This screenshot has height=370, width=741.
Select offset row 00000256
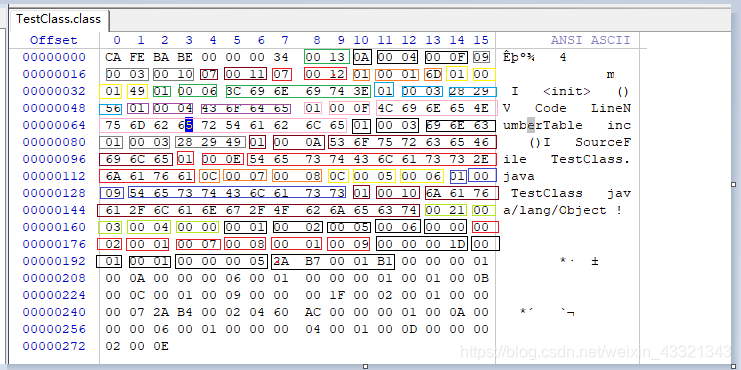(x=54, y=329)
